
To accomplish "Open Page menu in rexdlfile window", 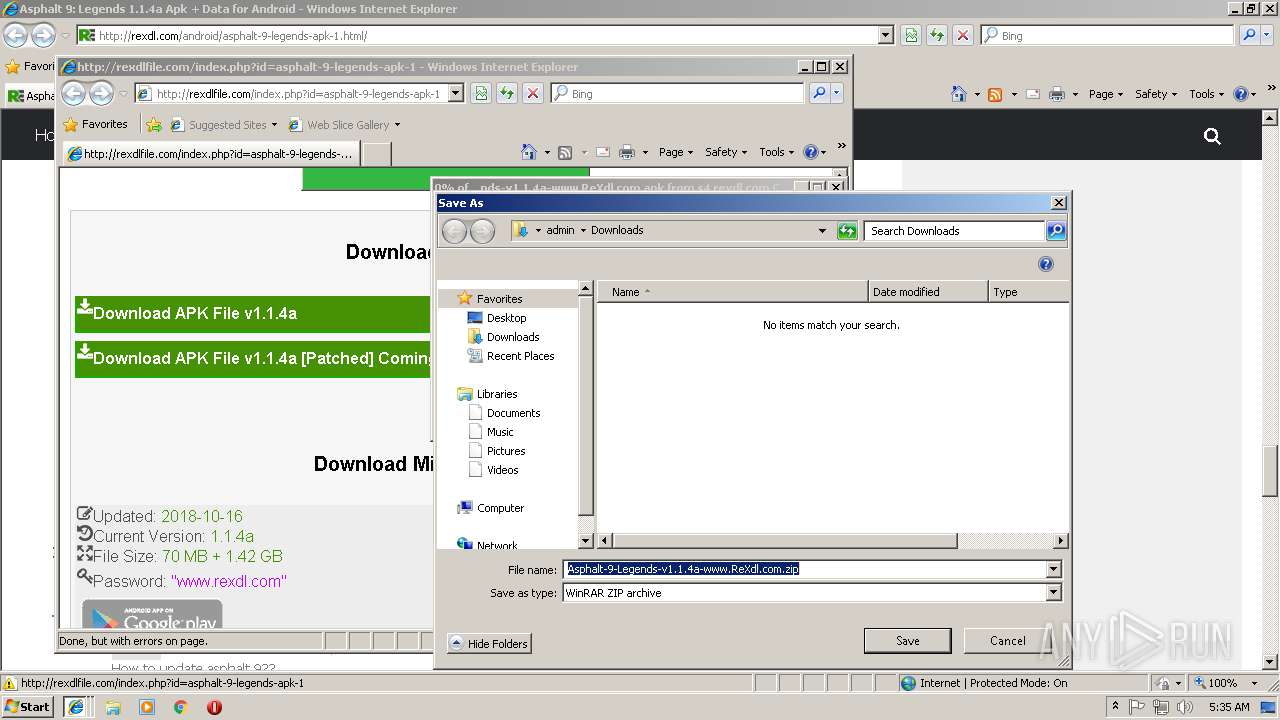I will [x=677, y=152].
